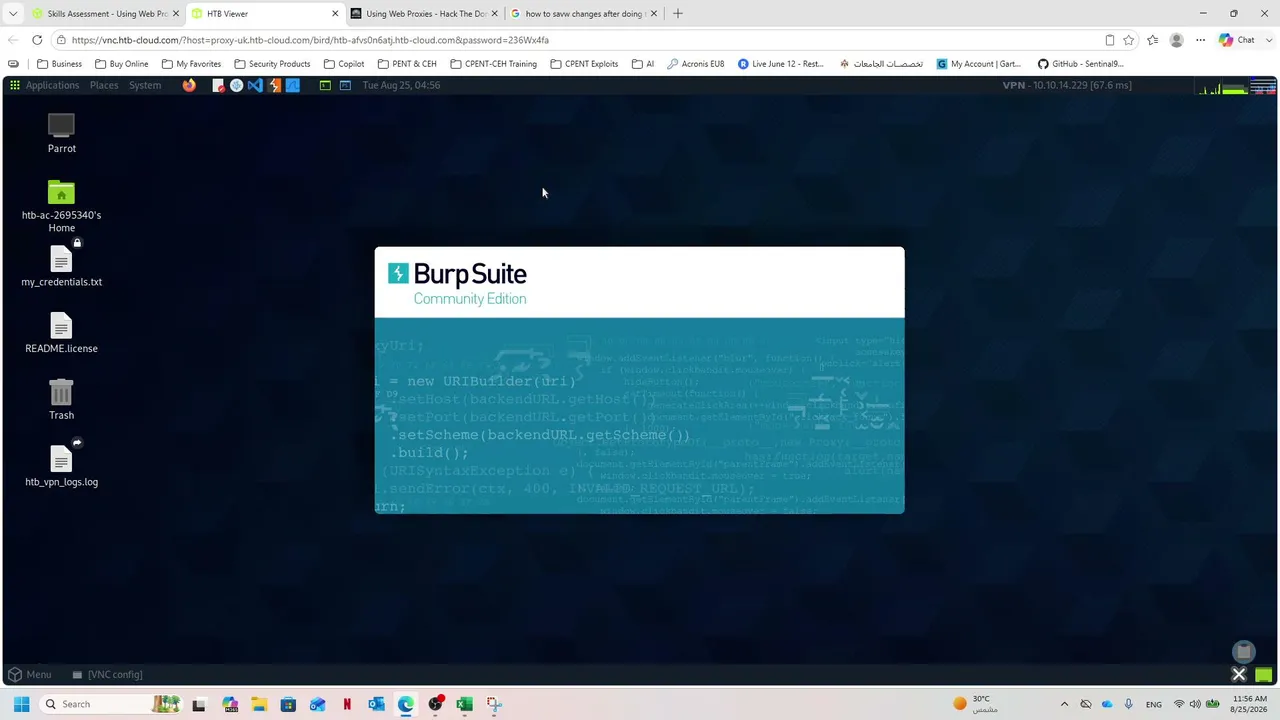Expand the Copilot Chat dropdown arrow
The image size is (1280, 720).
(1268, 40)
